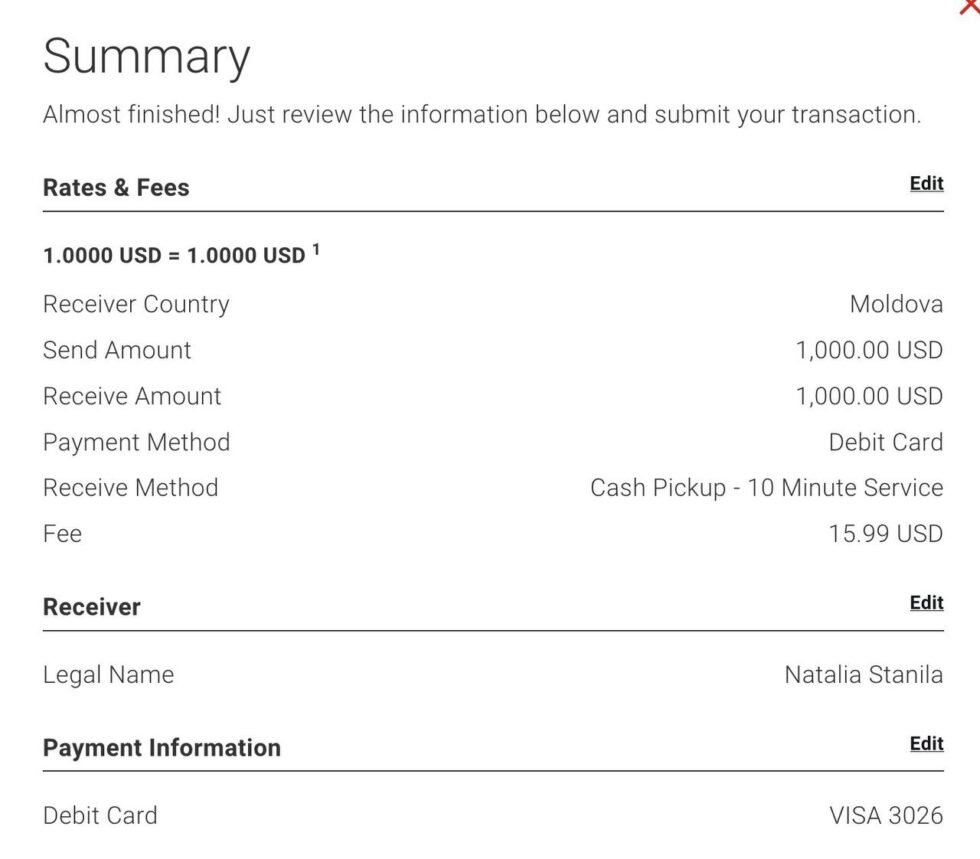Image resolution: width=980 pixels, height=859 pixels.
Task: Close the Summary dialog with the red X
Action: [970, 6]
